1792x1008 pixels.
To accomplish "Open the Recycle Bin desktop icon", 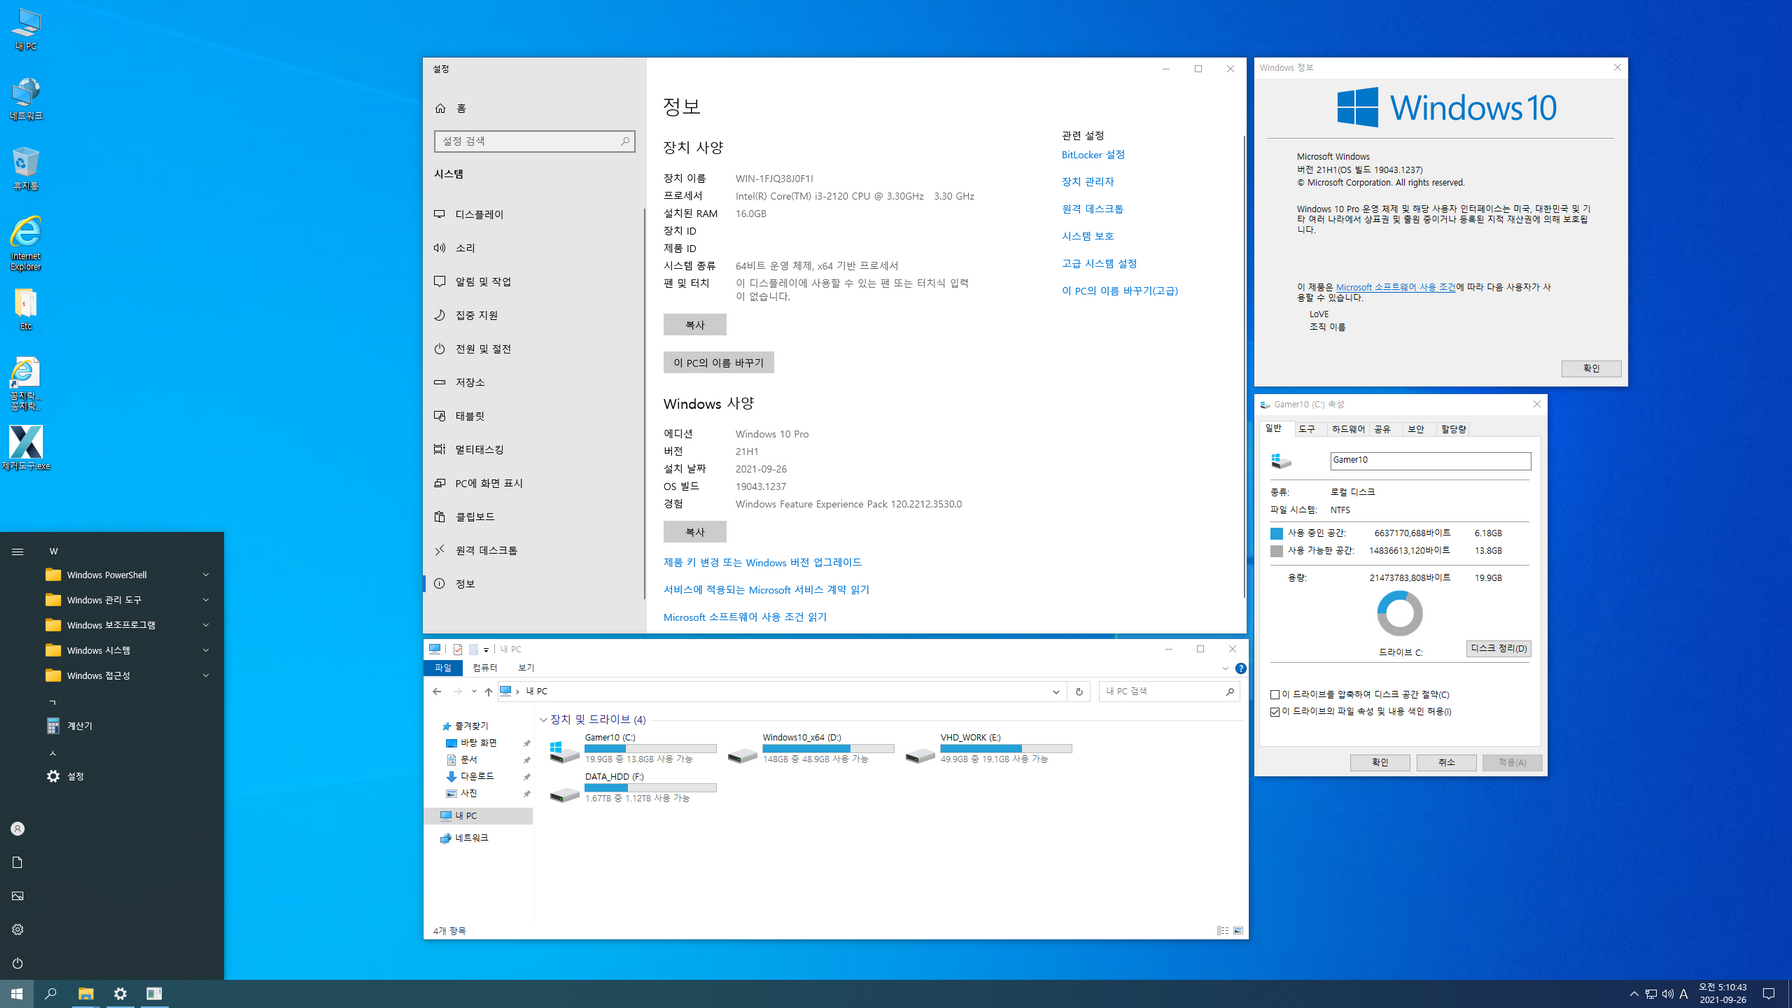I will (26, 169).
